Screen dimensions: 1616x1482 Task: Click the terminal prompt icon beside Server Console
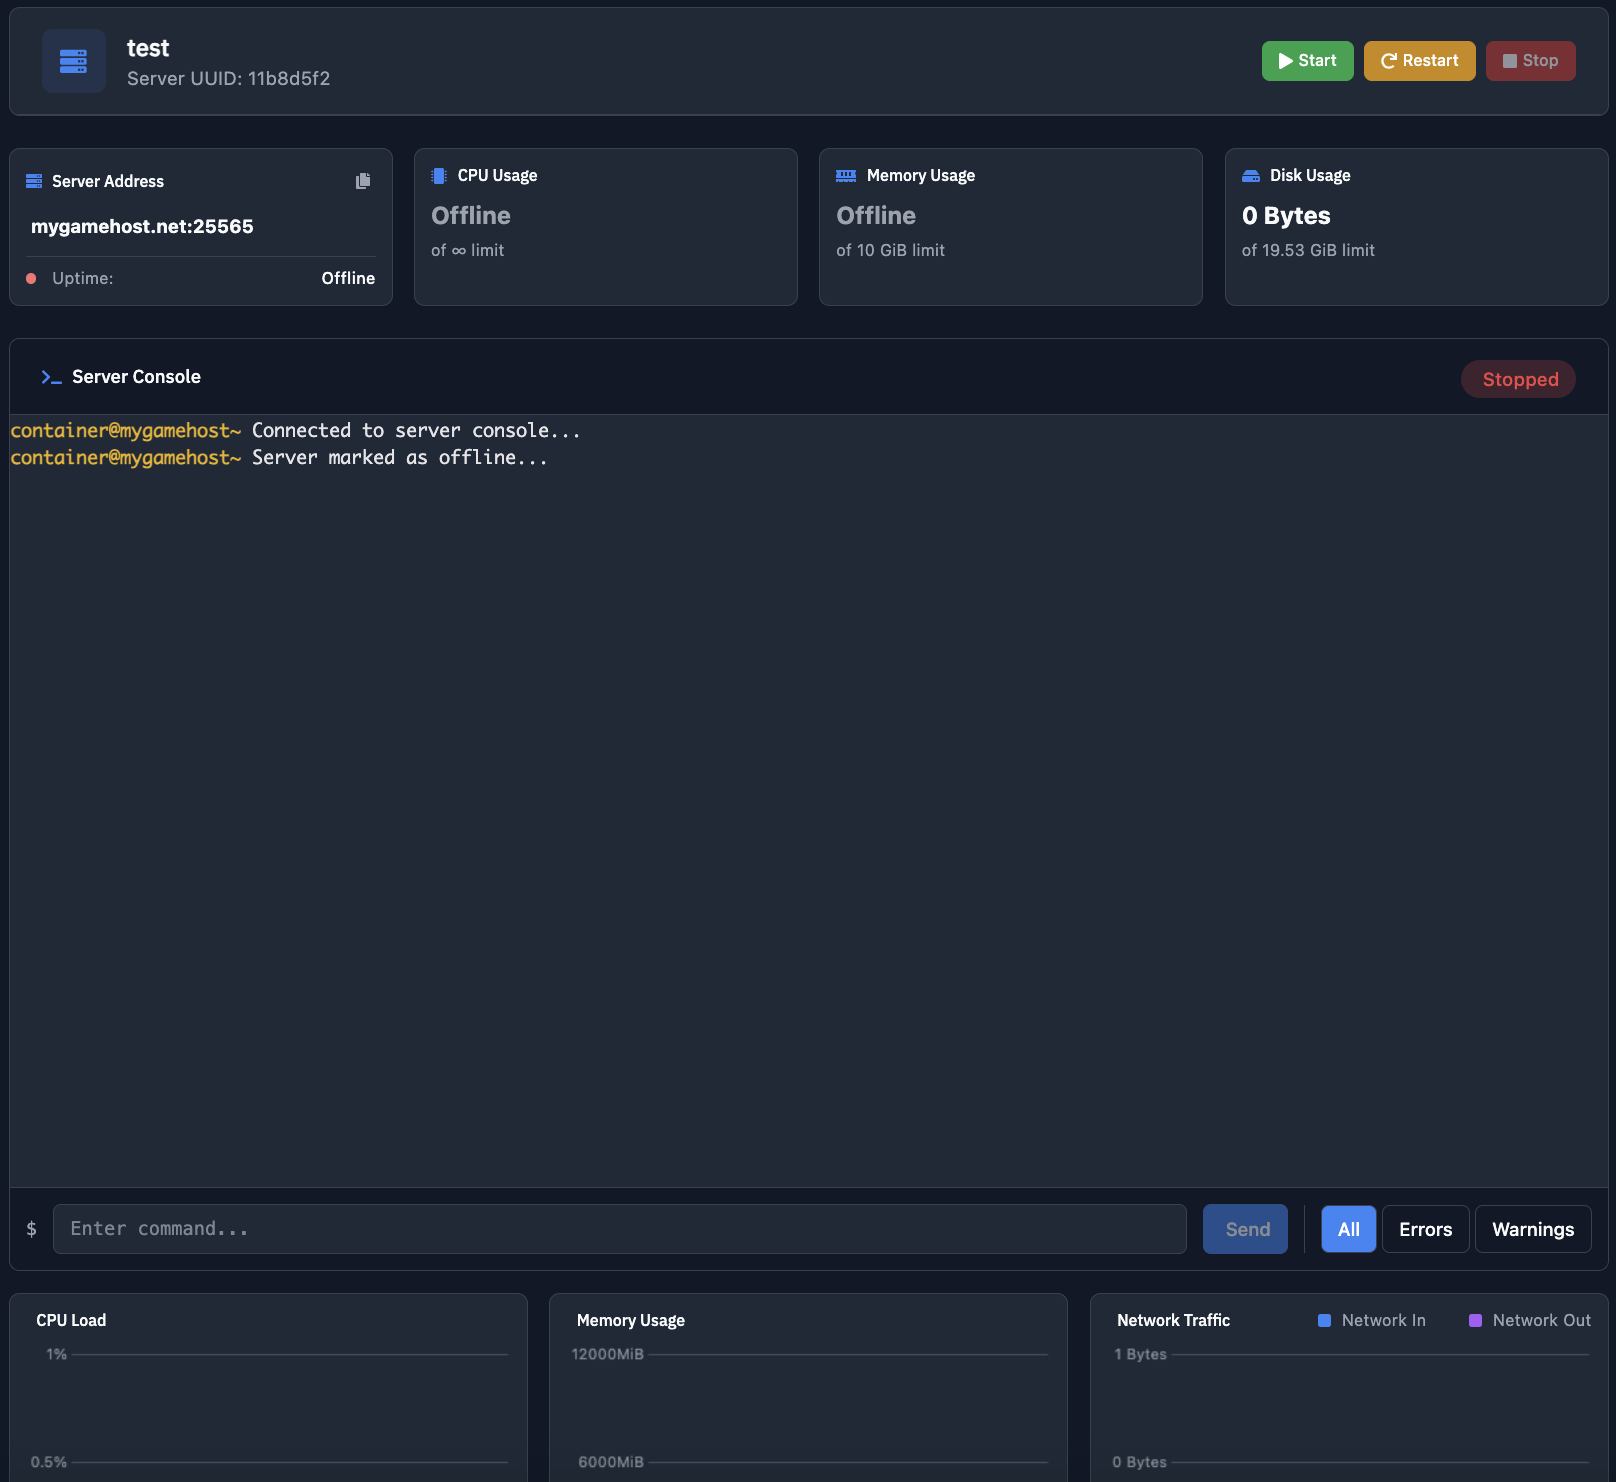[x=50, y=377]
